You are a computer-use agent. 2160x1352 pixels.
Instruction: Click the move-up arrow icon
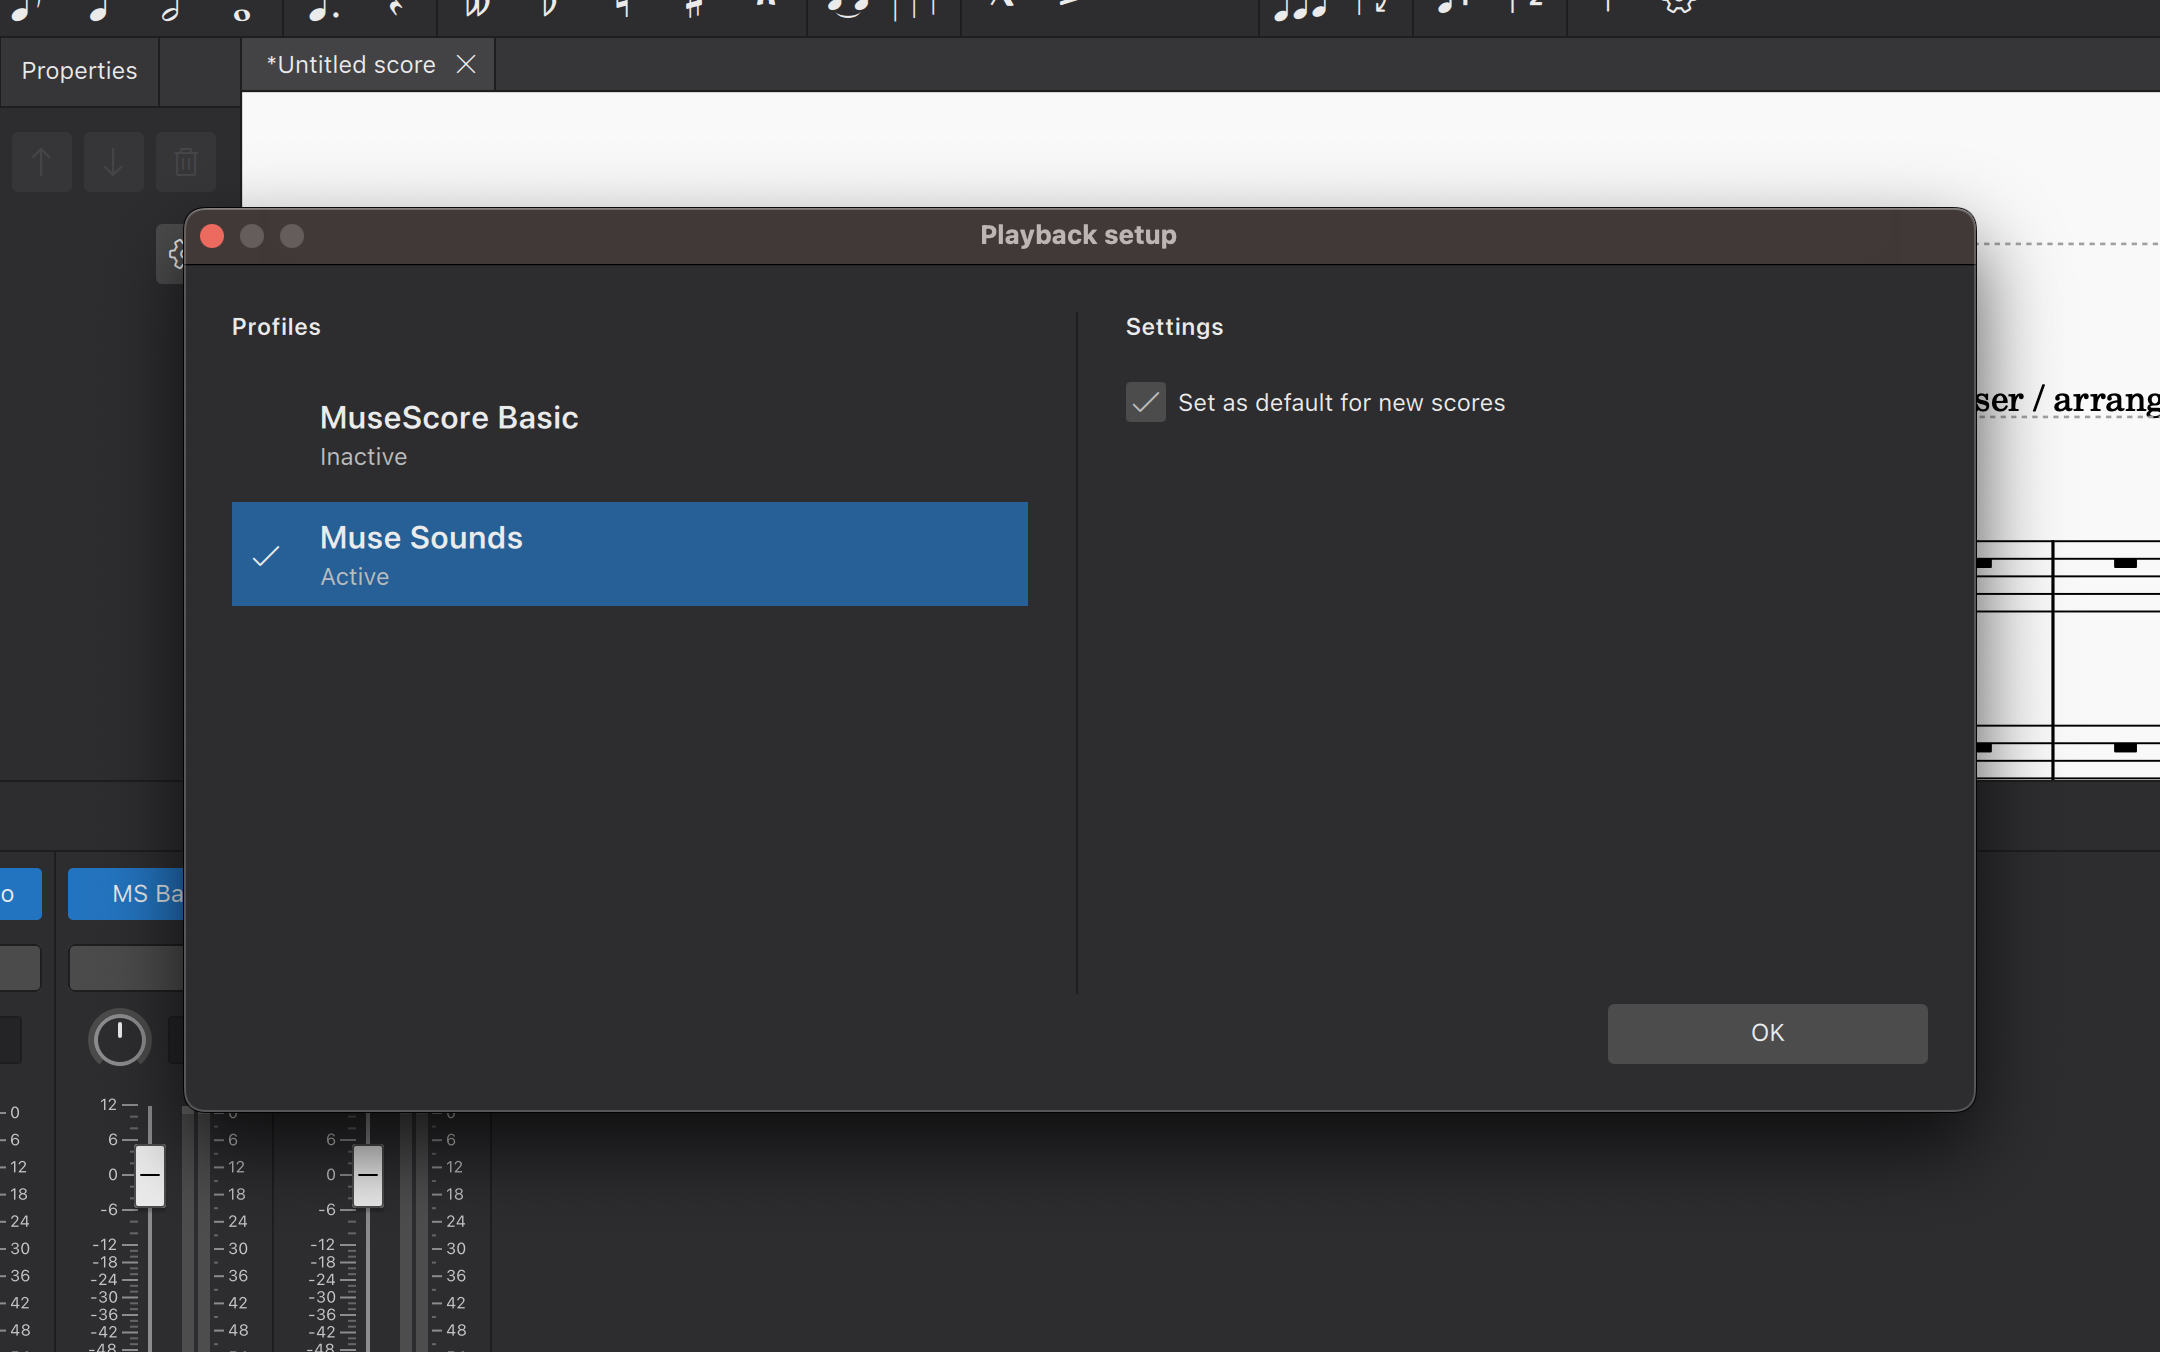(x=41, y=162)
